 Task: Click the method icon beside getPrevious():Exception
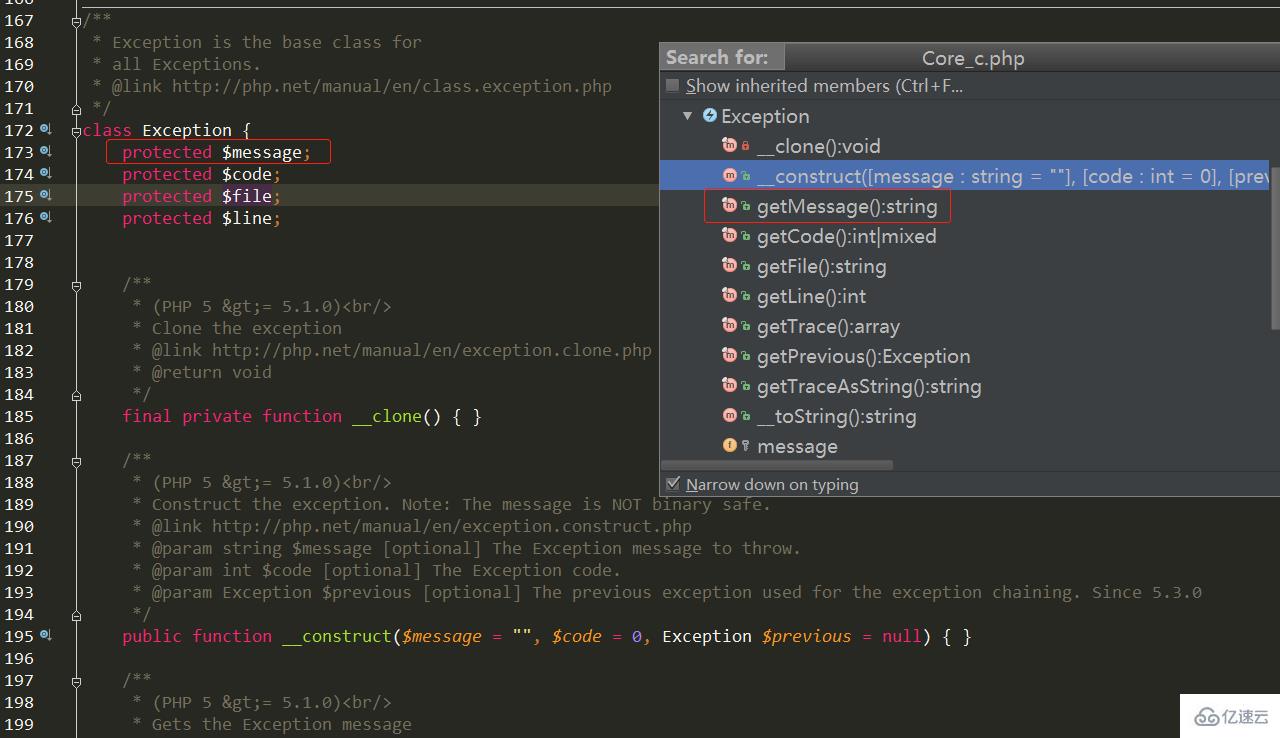click(730, 357)
